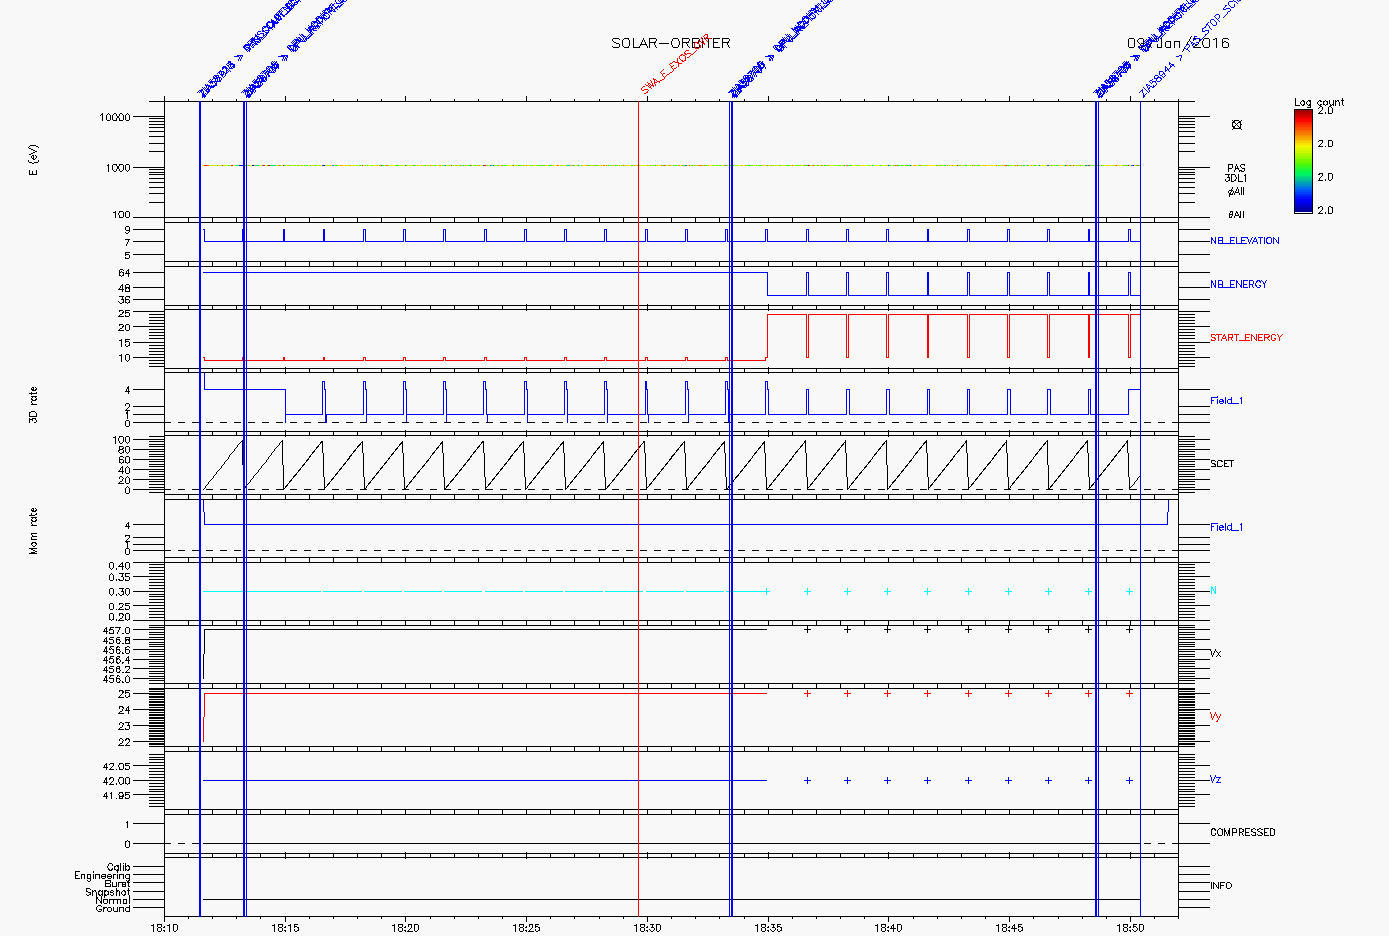
Task: Click the 'Snapshot' mode label
Action: [x=108, y=893]
